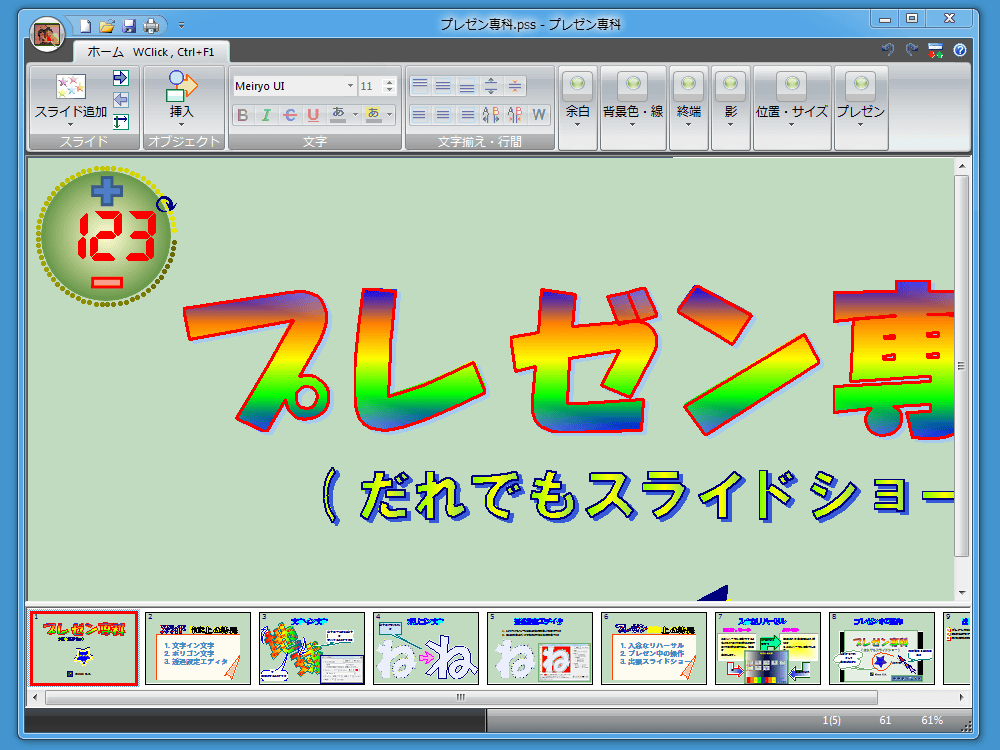Viewport: 1000px width, 750px height.
Task: Open the スライド追加 dropdown
Action: (71, 100)
